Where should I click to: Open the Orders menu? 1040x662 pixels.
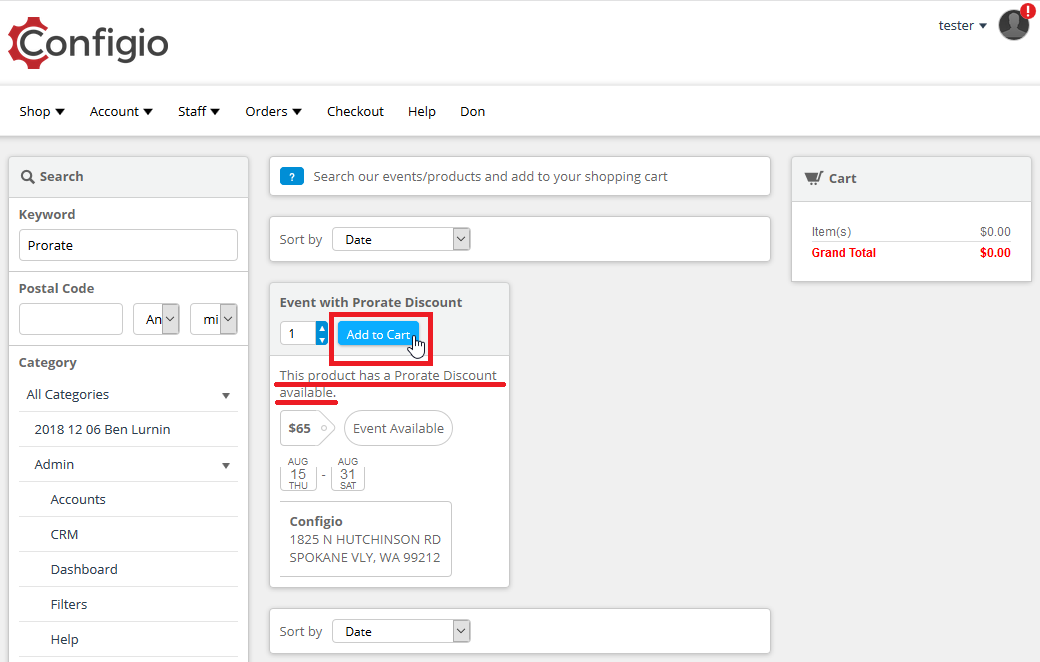(273, 111)
